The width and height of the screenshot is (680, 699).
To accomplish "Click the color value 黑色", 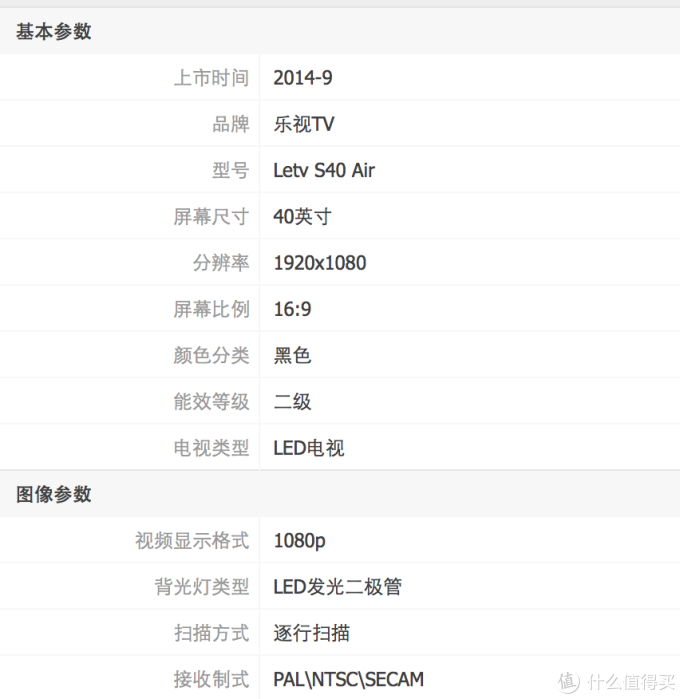I will [x=292, y=355].
